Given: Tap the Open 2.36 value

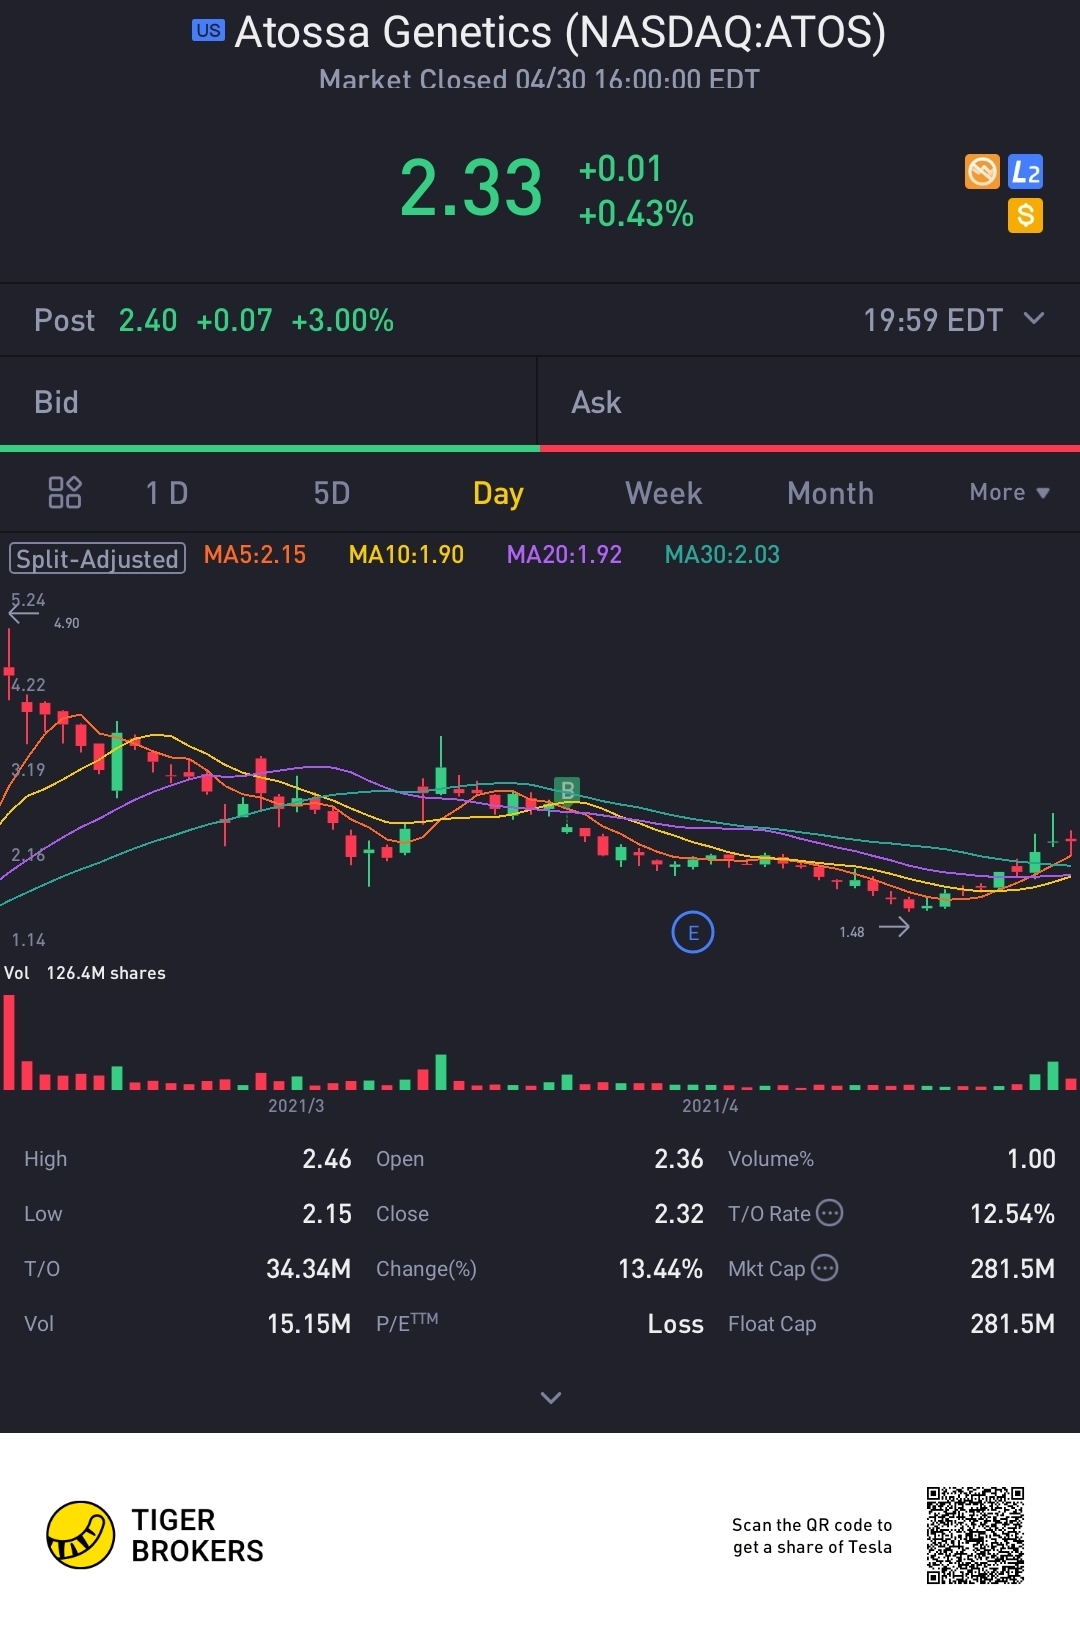Looking at the screenshot, I should 679,1159.
